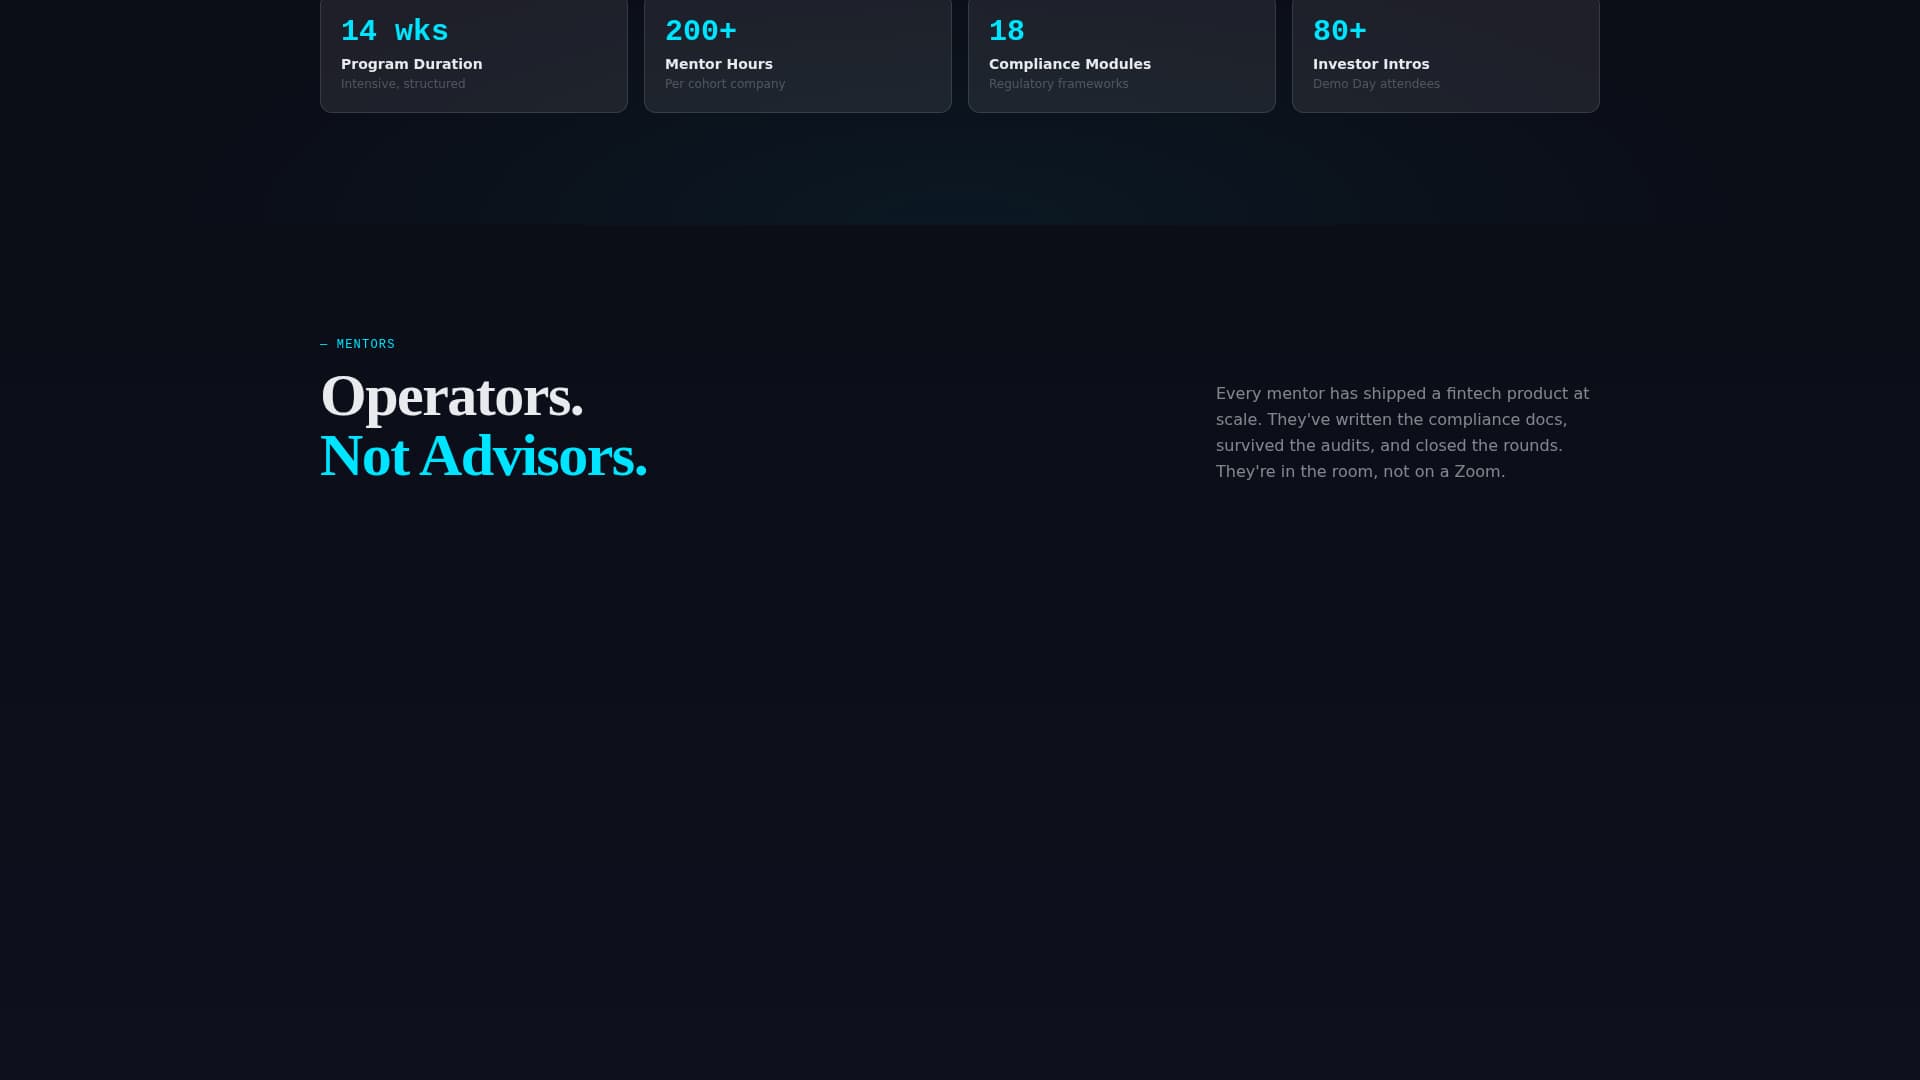Select the 'Compliance Modules' label

coord(1069,64)
